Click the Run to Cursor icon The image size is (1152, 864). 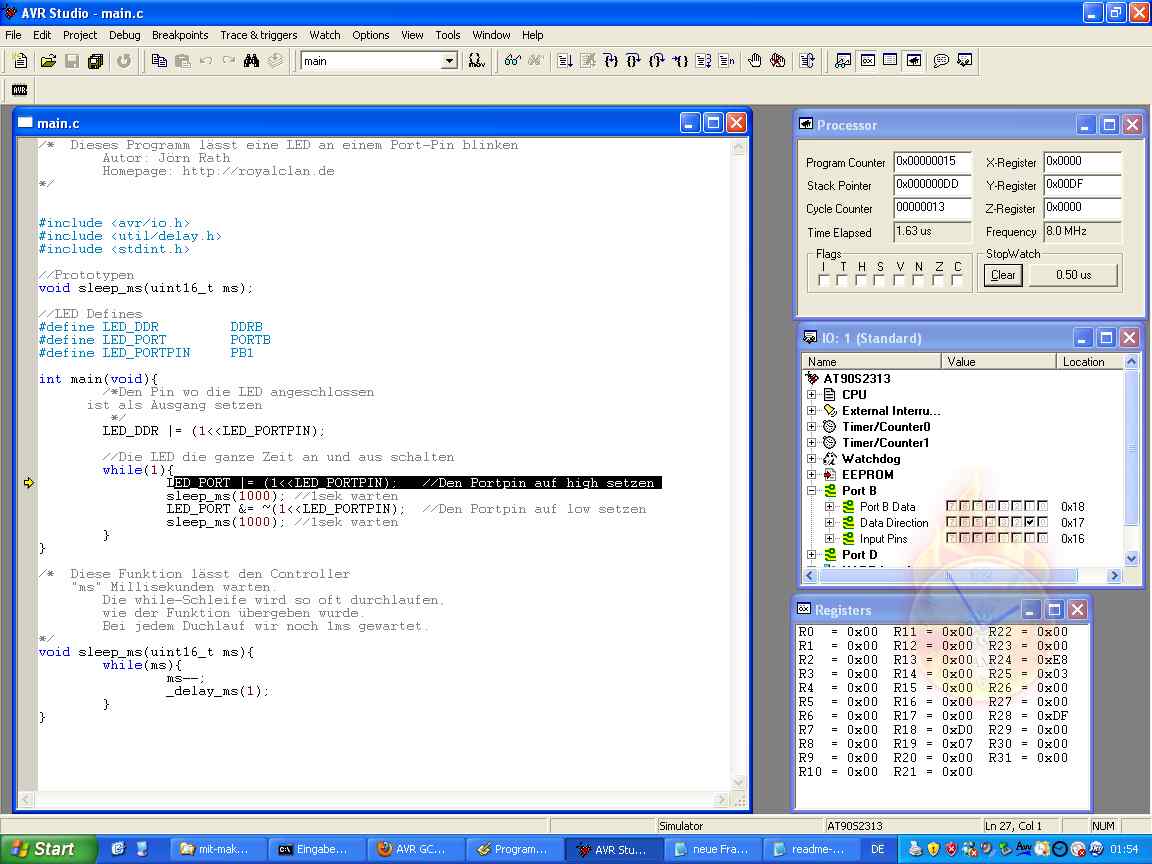tap(680, 61)
